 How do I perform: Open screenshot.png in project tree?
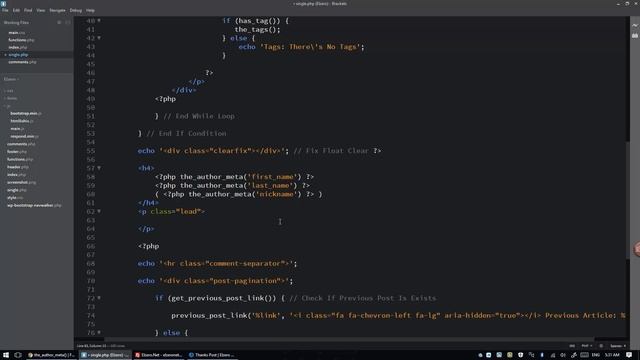21,182
